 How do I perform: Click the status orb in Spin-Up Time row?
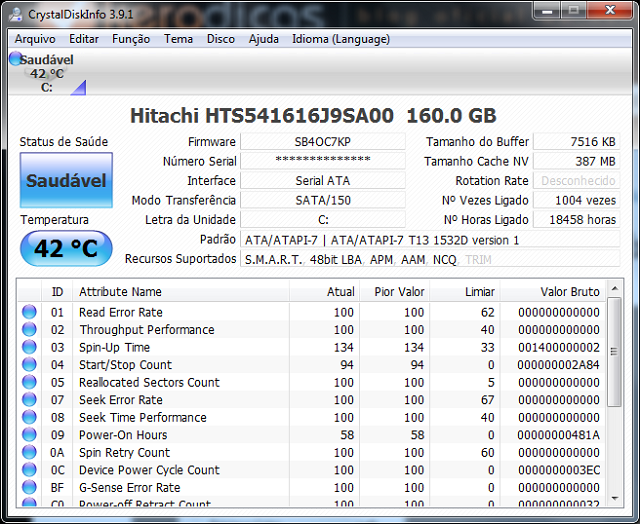tap(29, 347)
